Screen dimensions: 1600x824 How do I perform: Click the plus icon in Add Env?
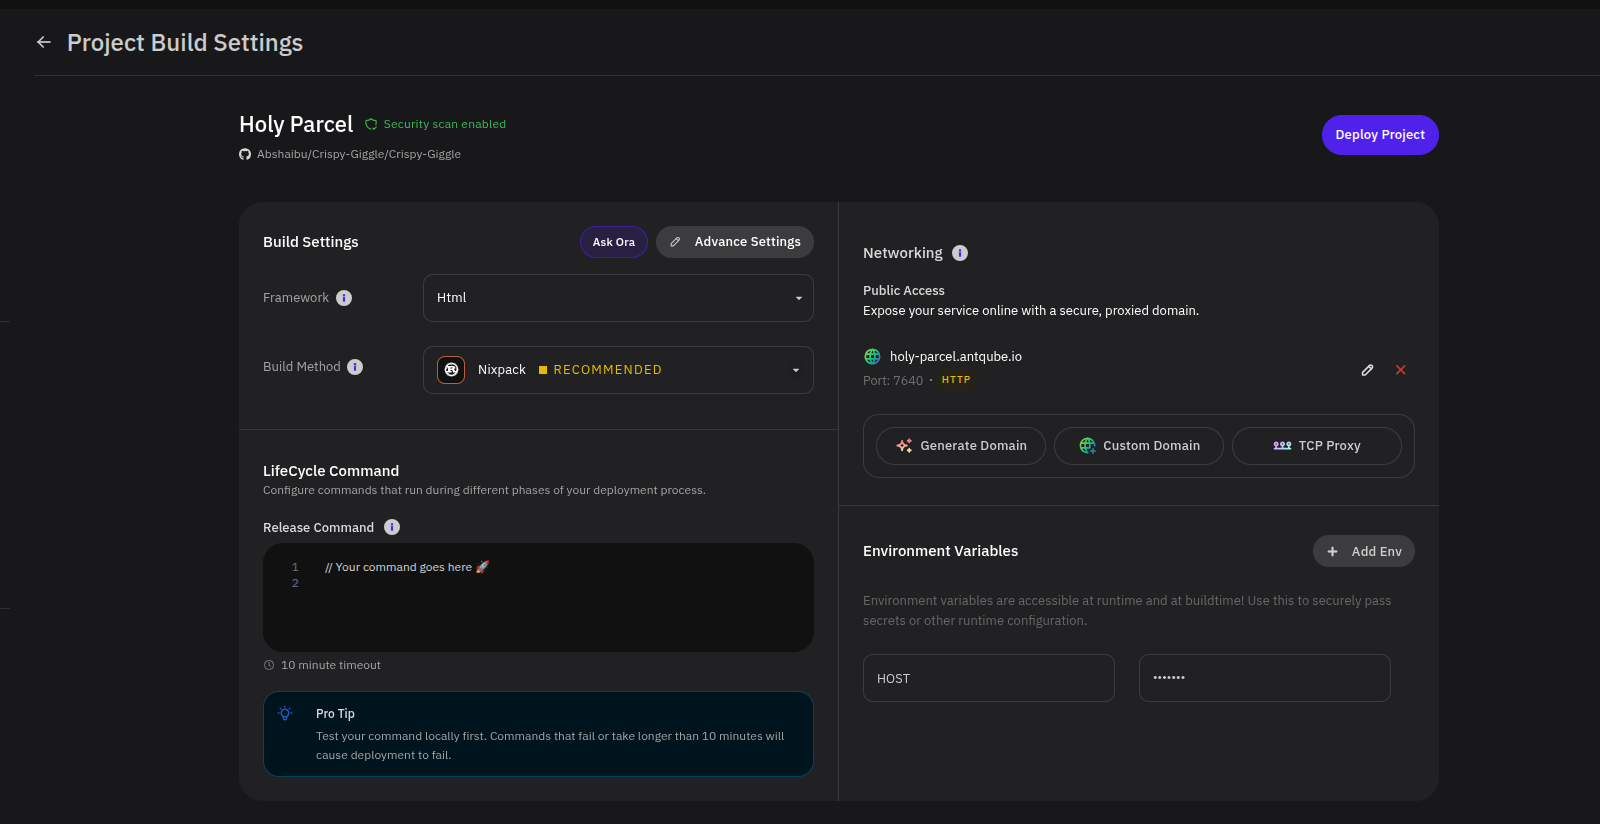click(x=1332, y=551)
